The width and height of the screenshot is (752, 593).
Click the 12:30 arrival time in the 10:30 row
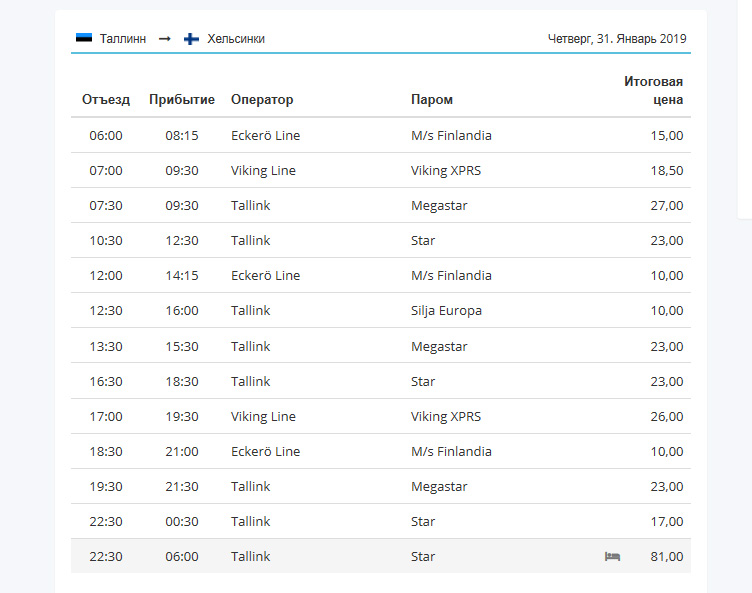click(182, 240)
